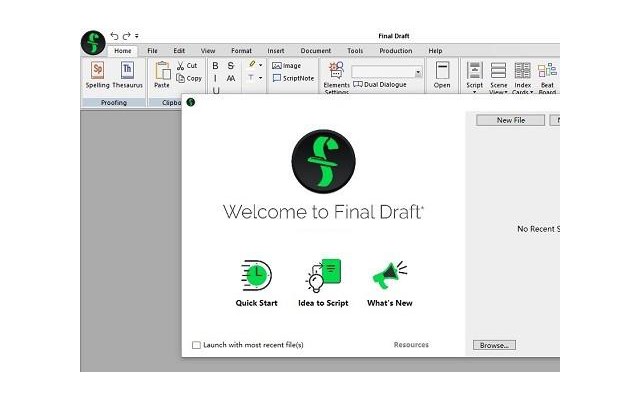Click the Final Draft application logo button
Image resolution: width=640 pixels, height=400 pixels.
point(93,42)
